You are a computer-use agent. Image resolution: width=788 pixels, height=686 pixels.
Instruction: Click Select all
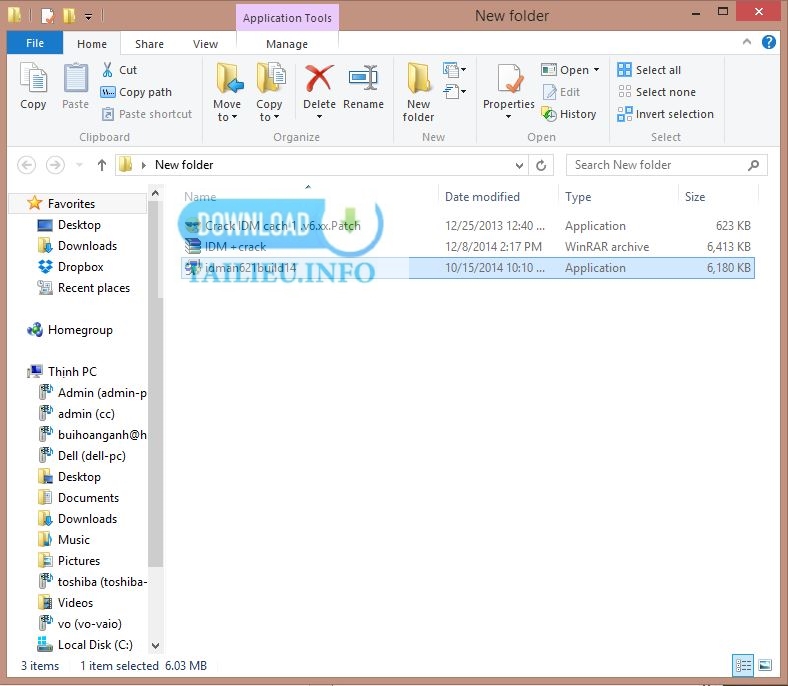[649, 70]
